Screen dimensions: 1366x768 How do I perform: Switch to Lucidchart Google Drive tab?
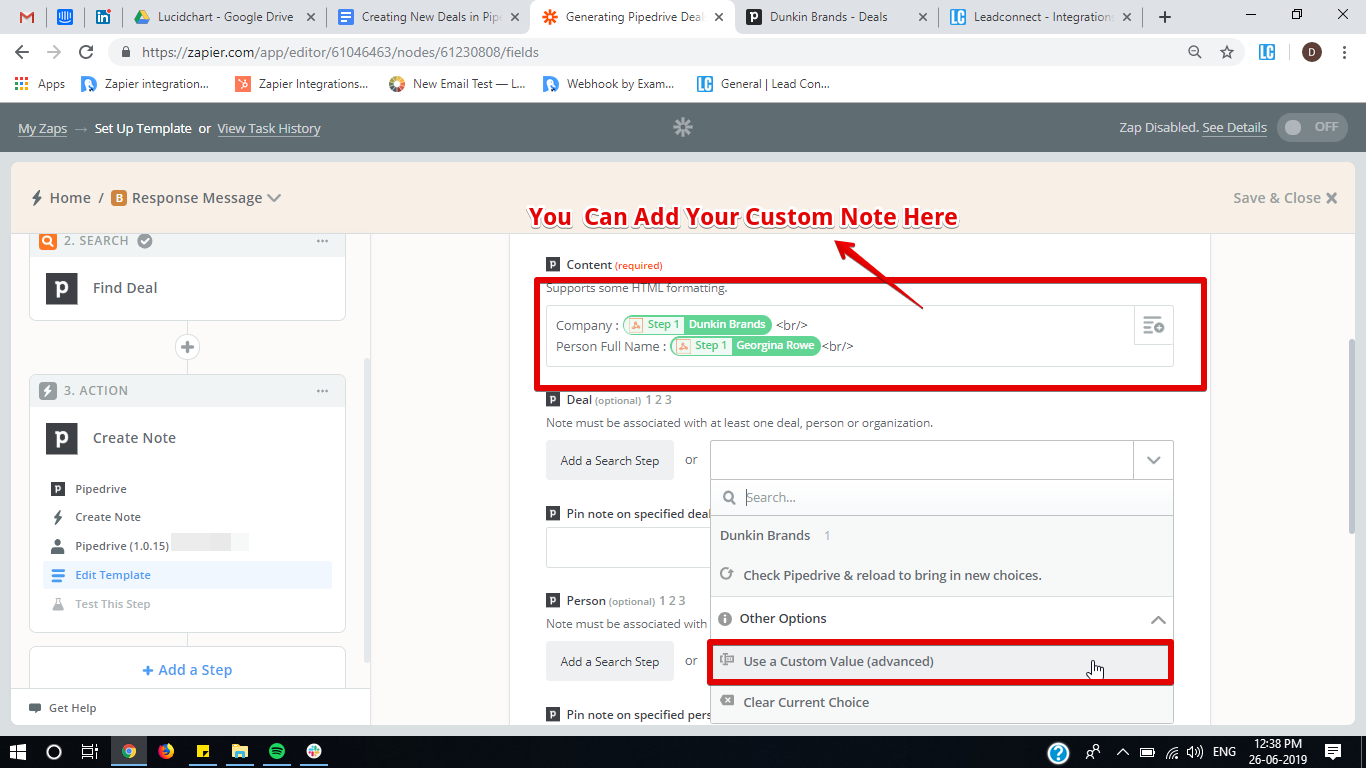click(x=225, y=17)
